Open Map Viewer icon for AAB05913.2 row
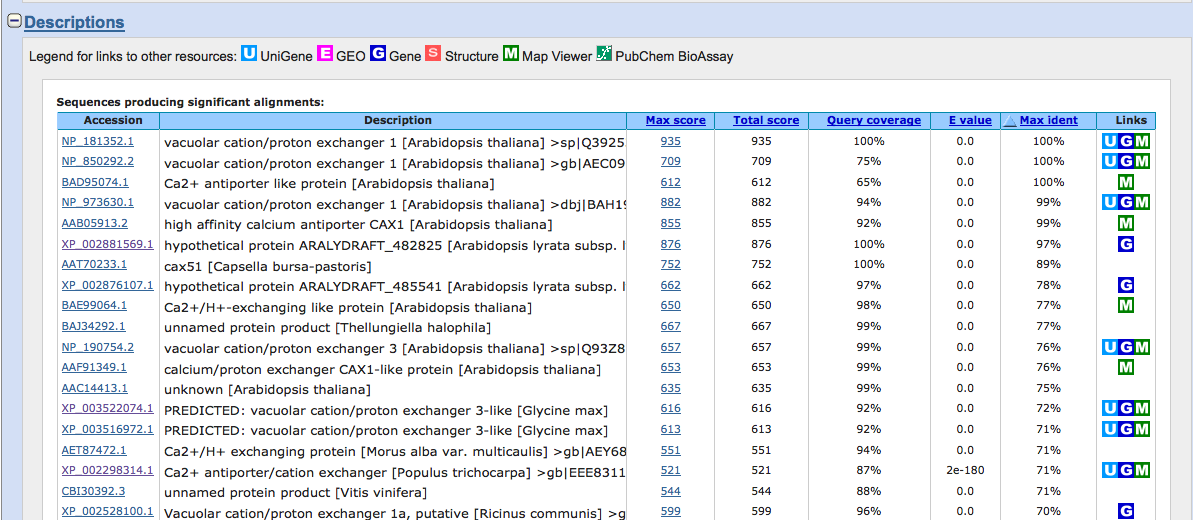 [1126, 224]
